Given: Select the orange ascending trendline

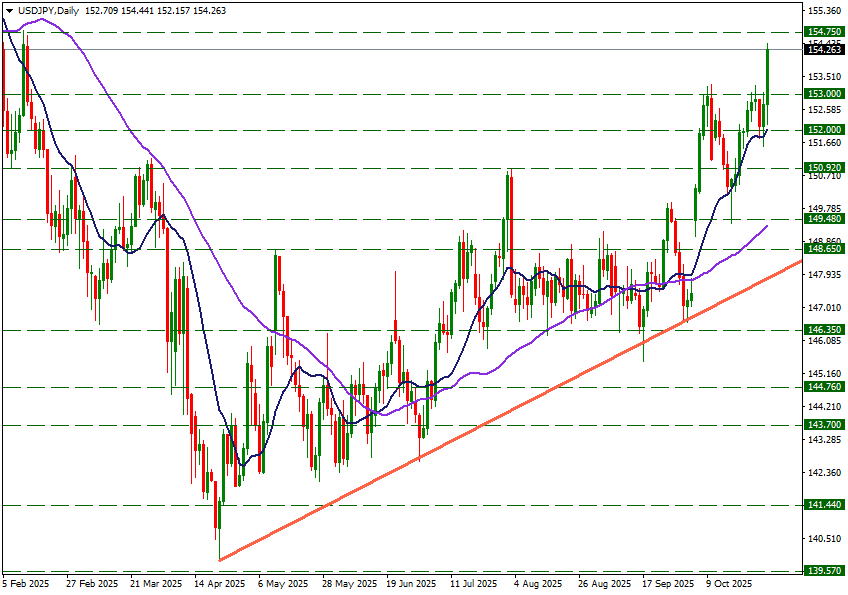Looking at the screenshot, I should pyautogui.click(x=500, y=414).
